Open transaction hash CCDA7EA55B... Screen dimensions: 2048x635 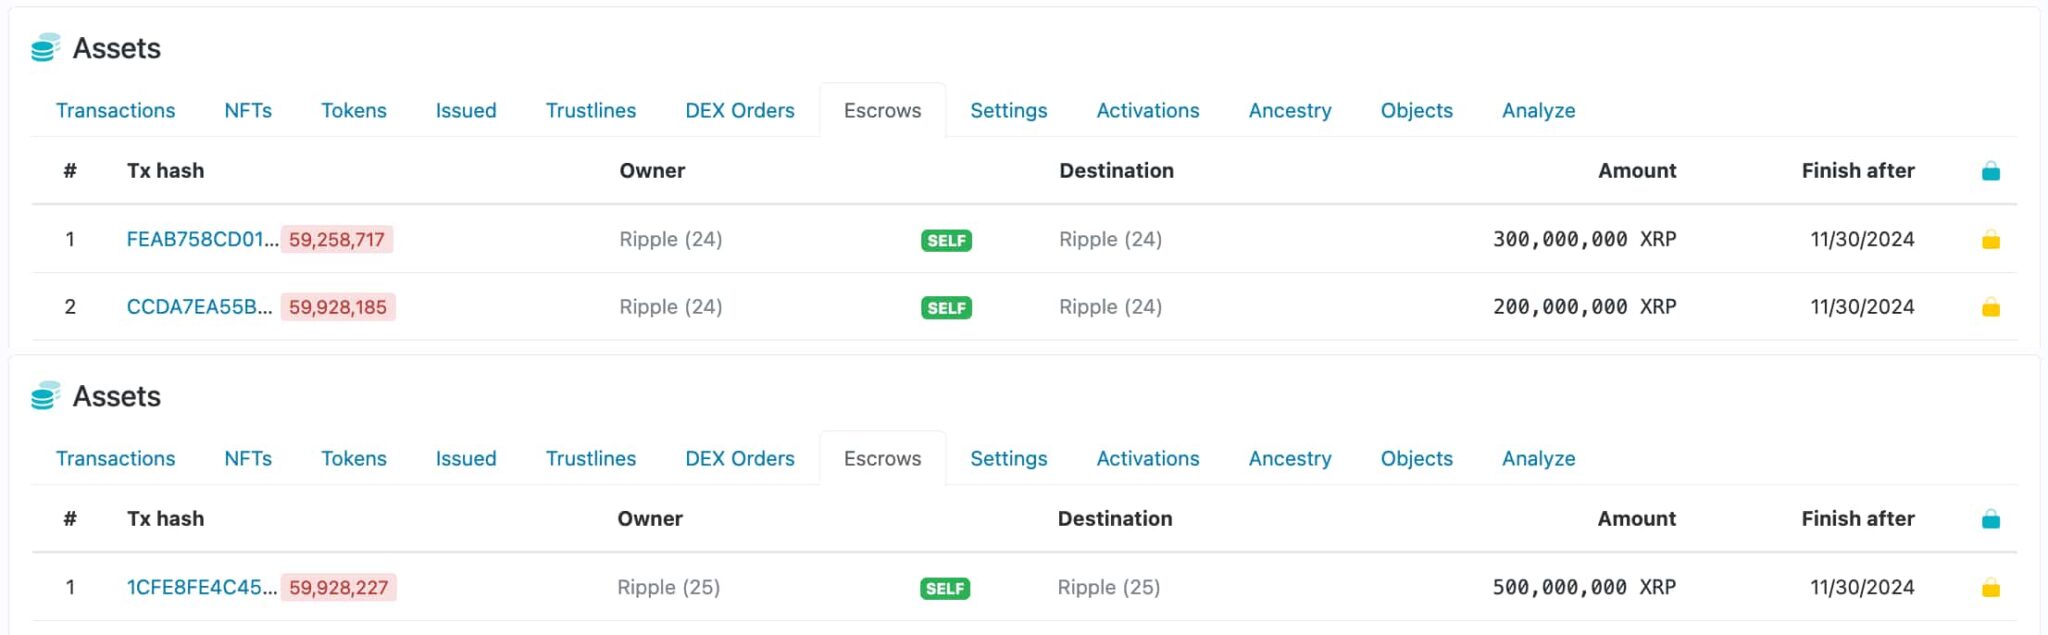pos(198,307)
